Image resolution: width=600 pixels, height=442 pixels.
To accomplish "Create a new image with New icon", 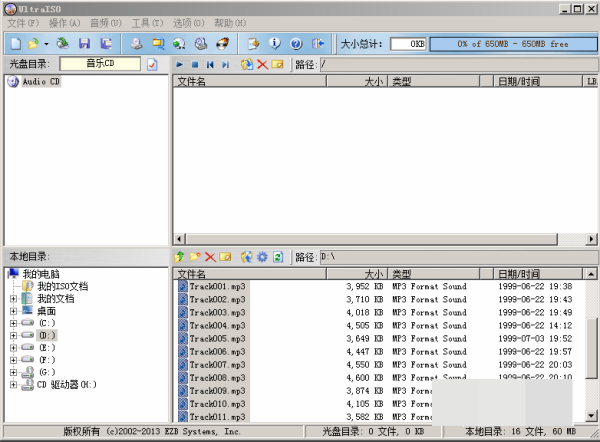I will 16,44.
